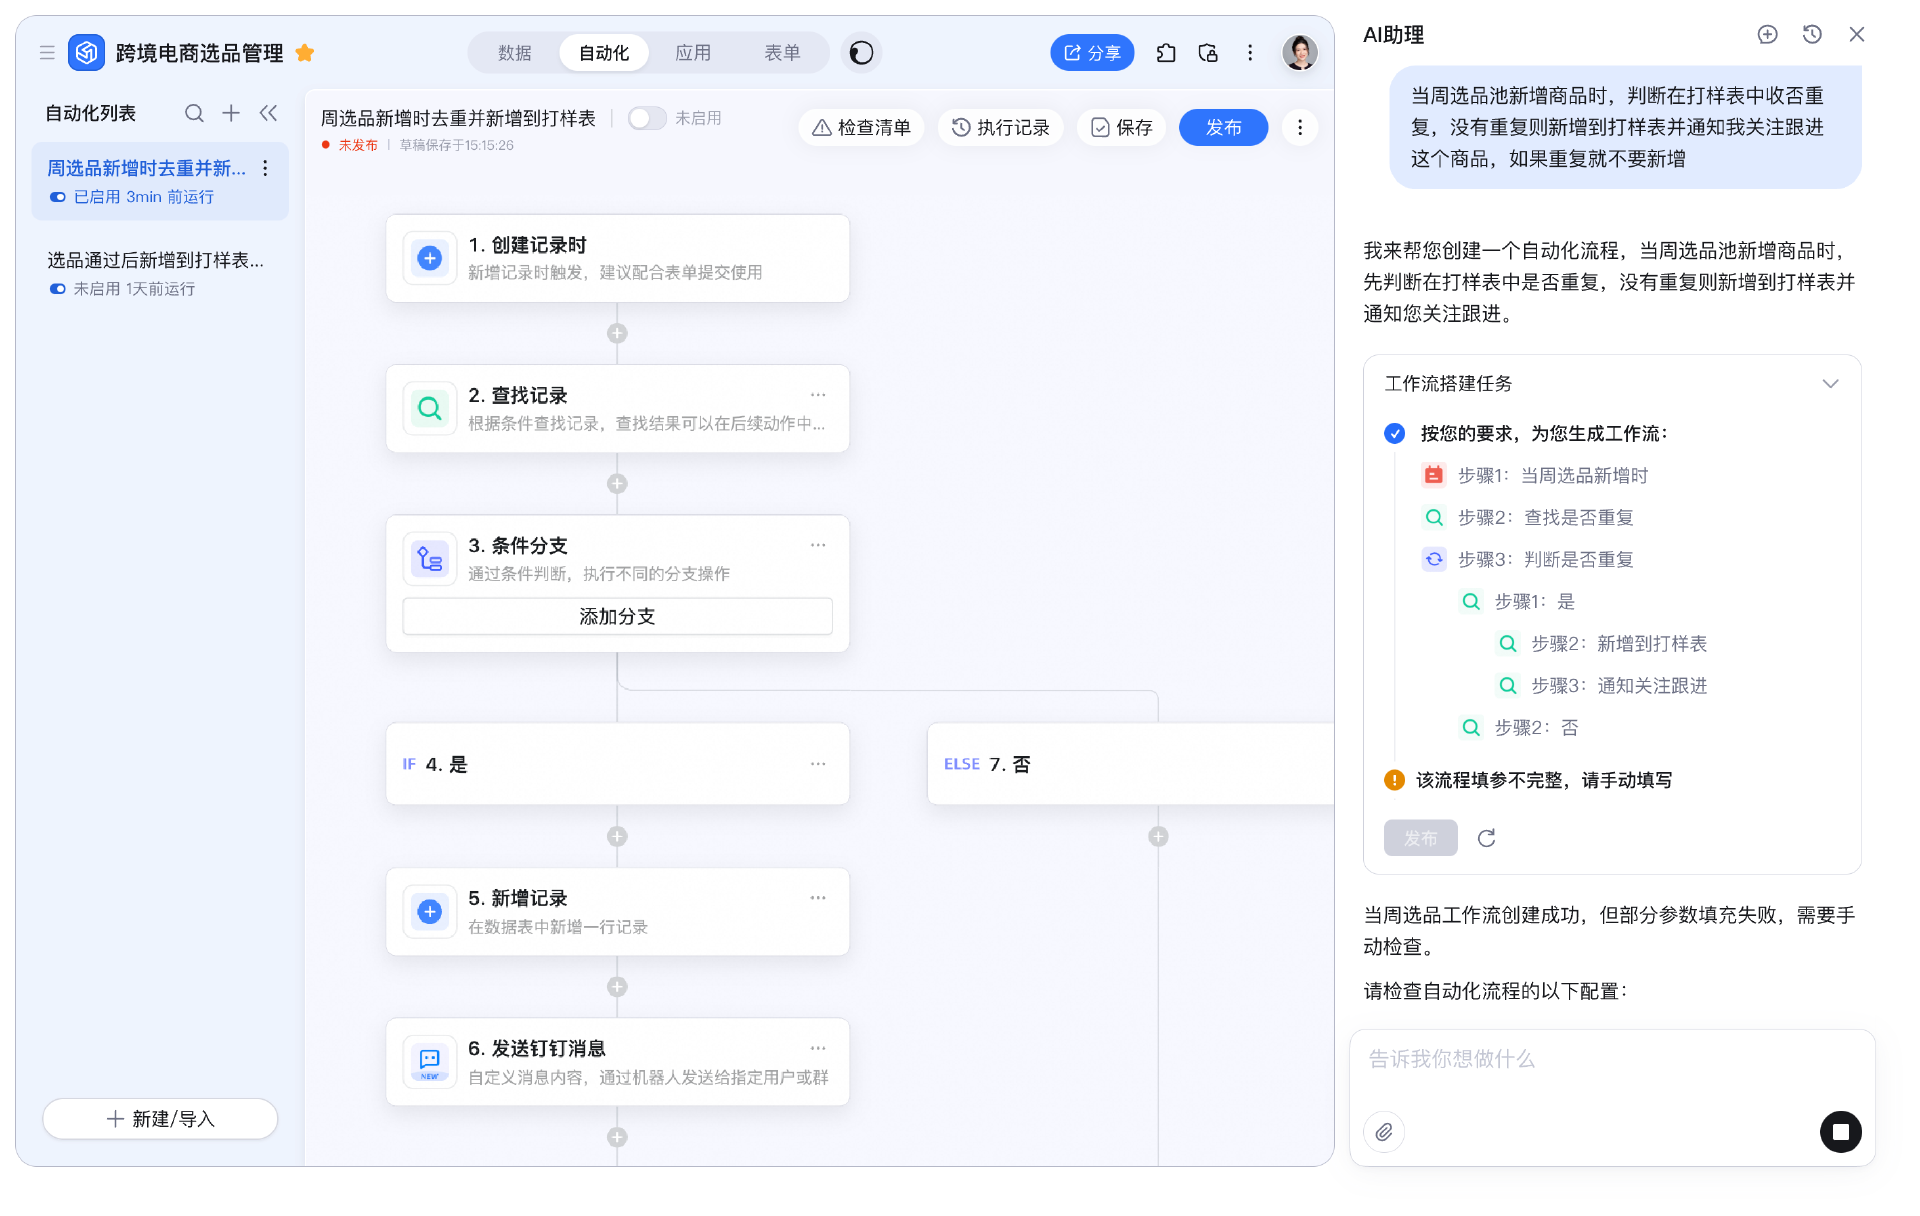Viewport: 1920px width, 1216px height.
Task: Open more menu of 查找记录 step
Action: coord(818,395)
